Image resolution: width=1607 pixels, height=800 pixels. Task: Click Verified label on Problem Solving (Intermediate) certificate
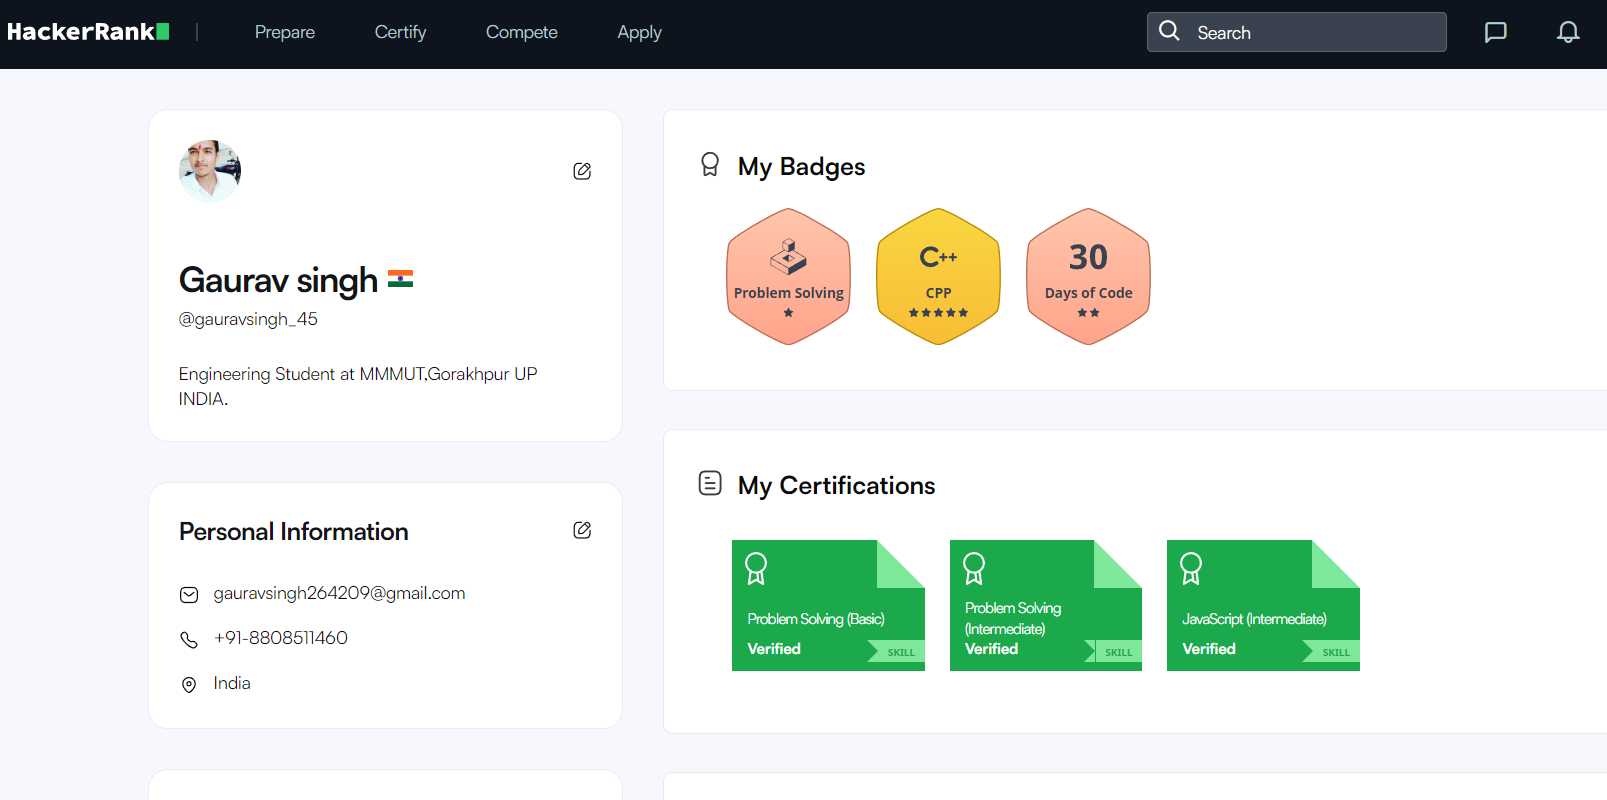tap(991, 649)
